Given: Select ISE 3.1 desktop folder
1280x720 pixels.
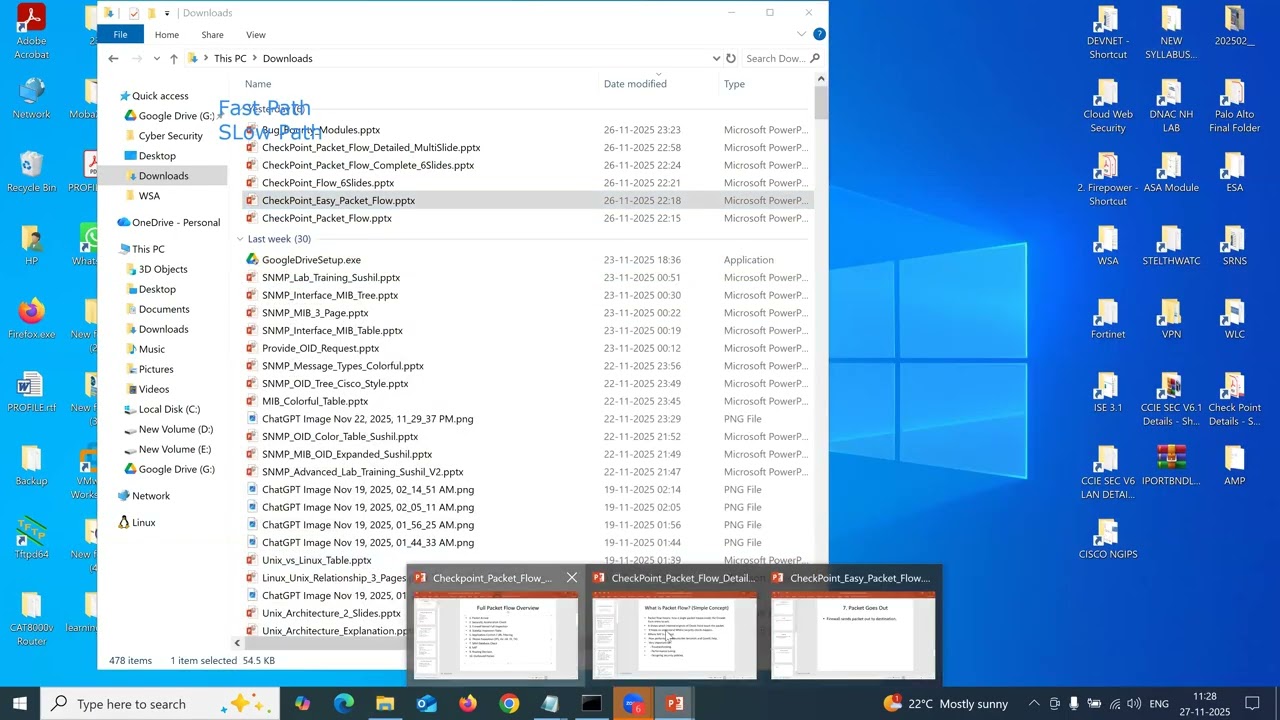Looking at the screenshot, I should click(1107, 391).
